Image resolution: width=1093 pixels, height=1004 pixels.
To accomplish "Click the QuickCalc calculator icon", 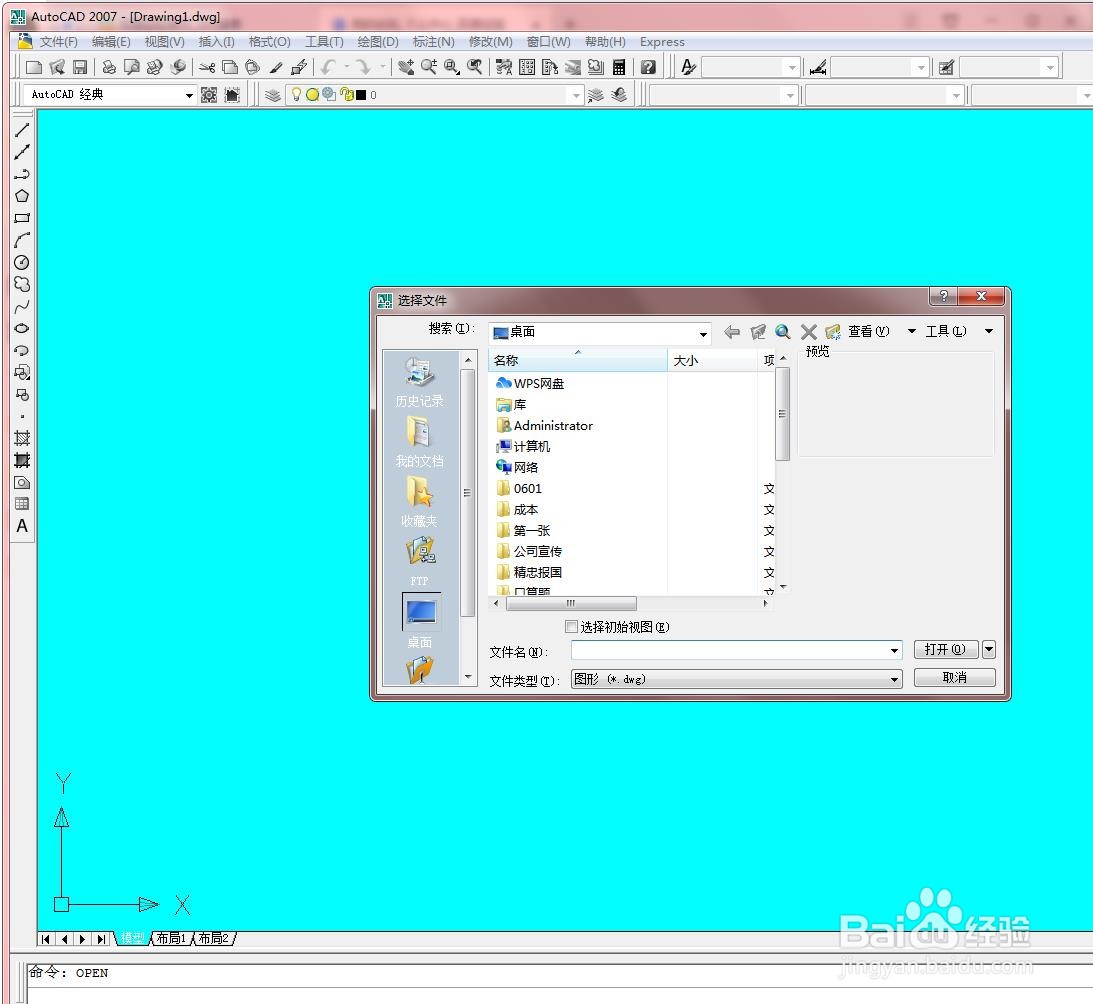I will coord(619,67).
